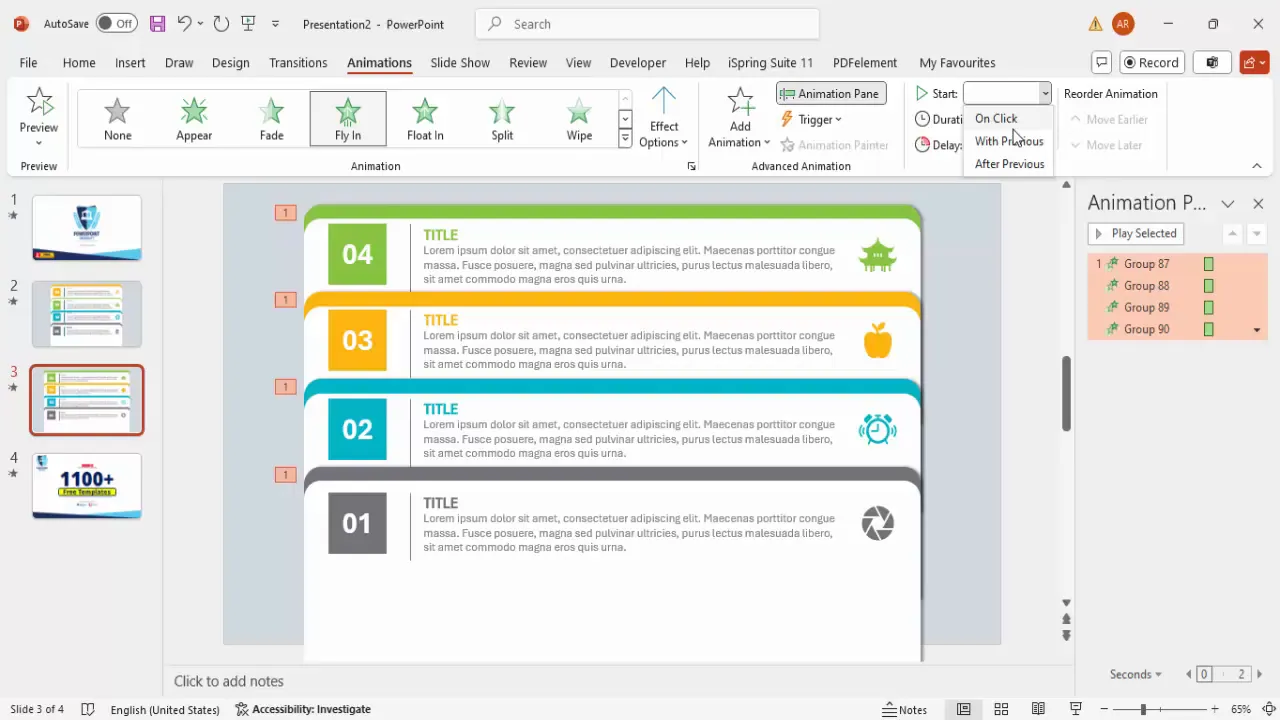The image size is (1280, 720).
Task: Close the Animation Pane
Action: (1258, 203)
